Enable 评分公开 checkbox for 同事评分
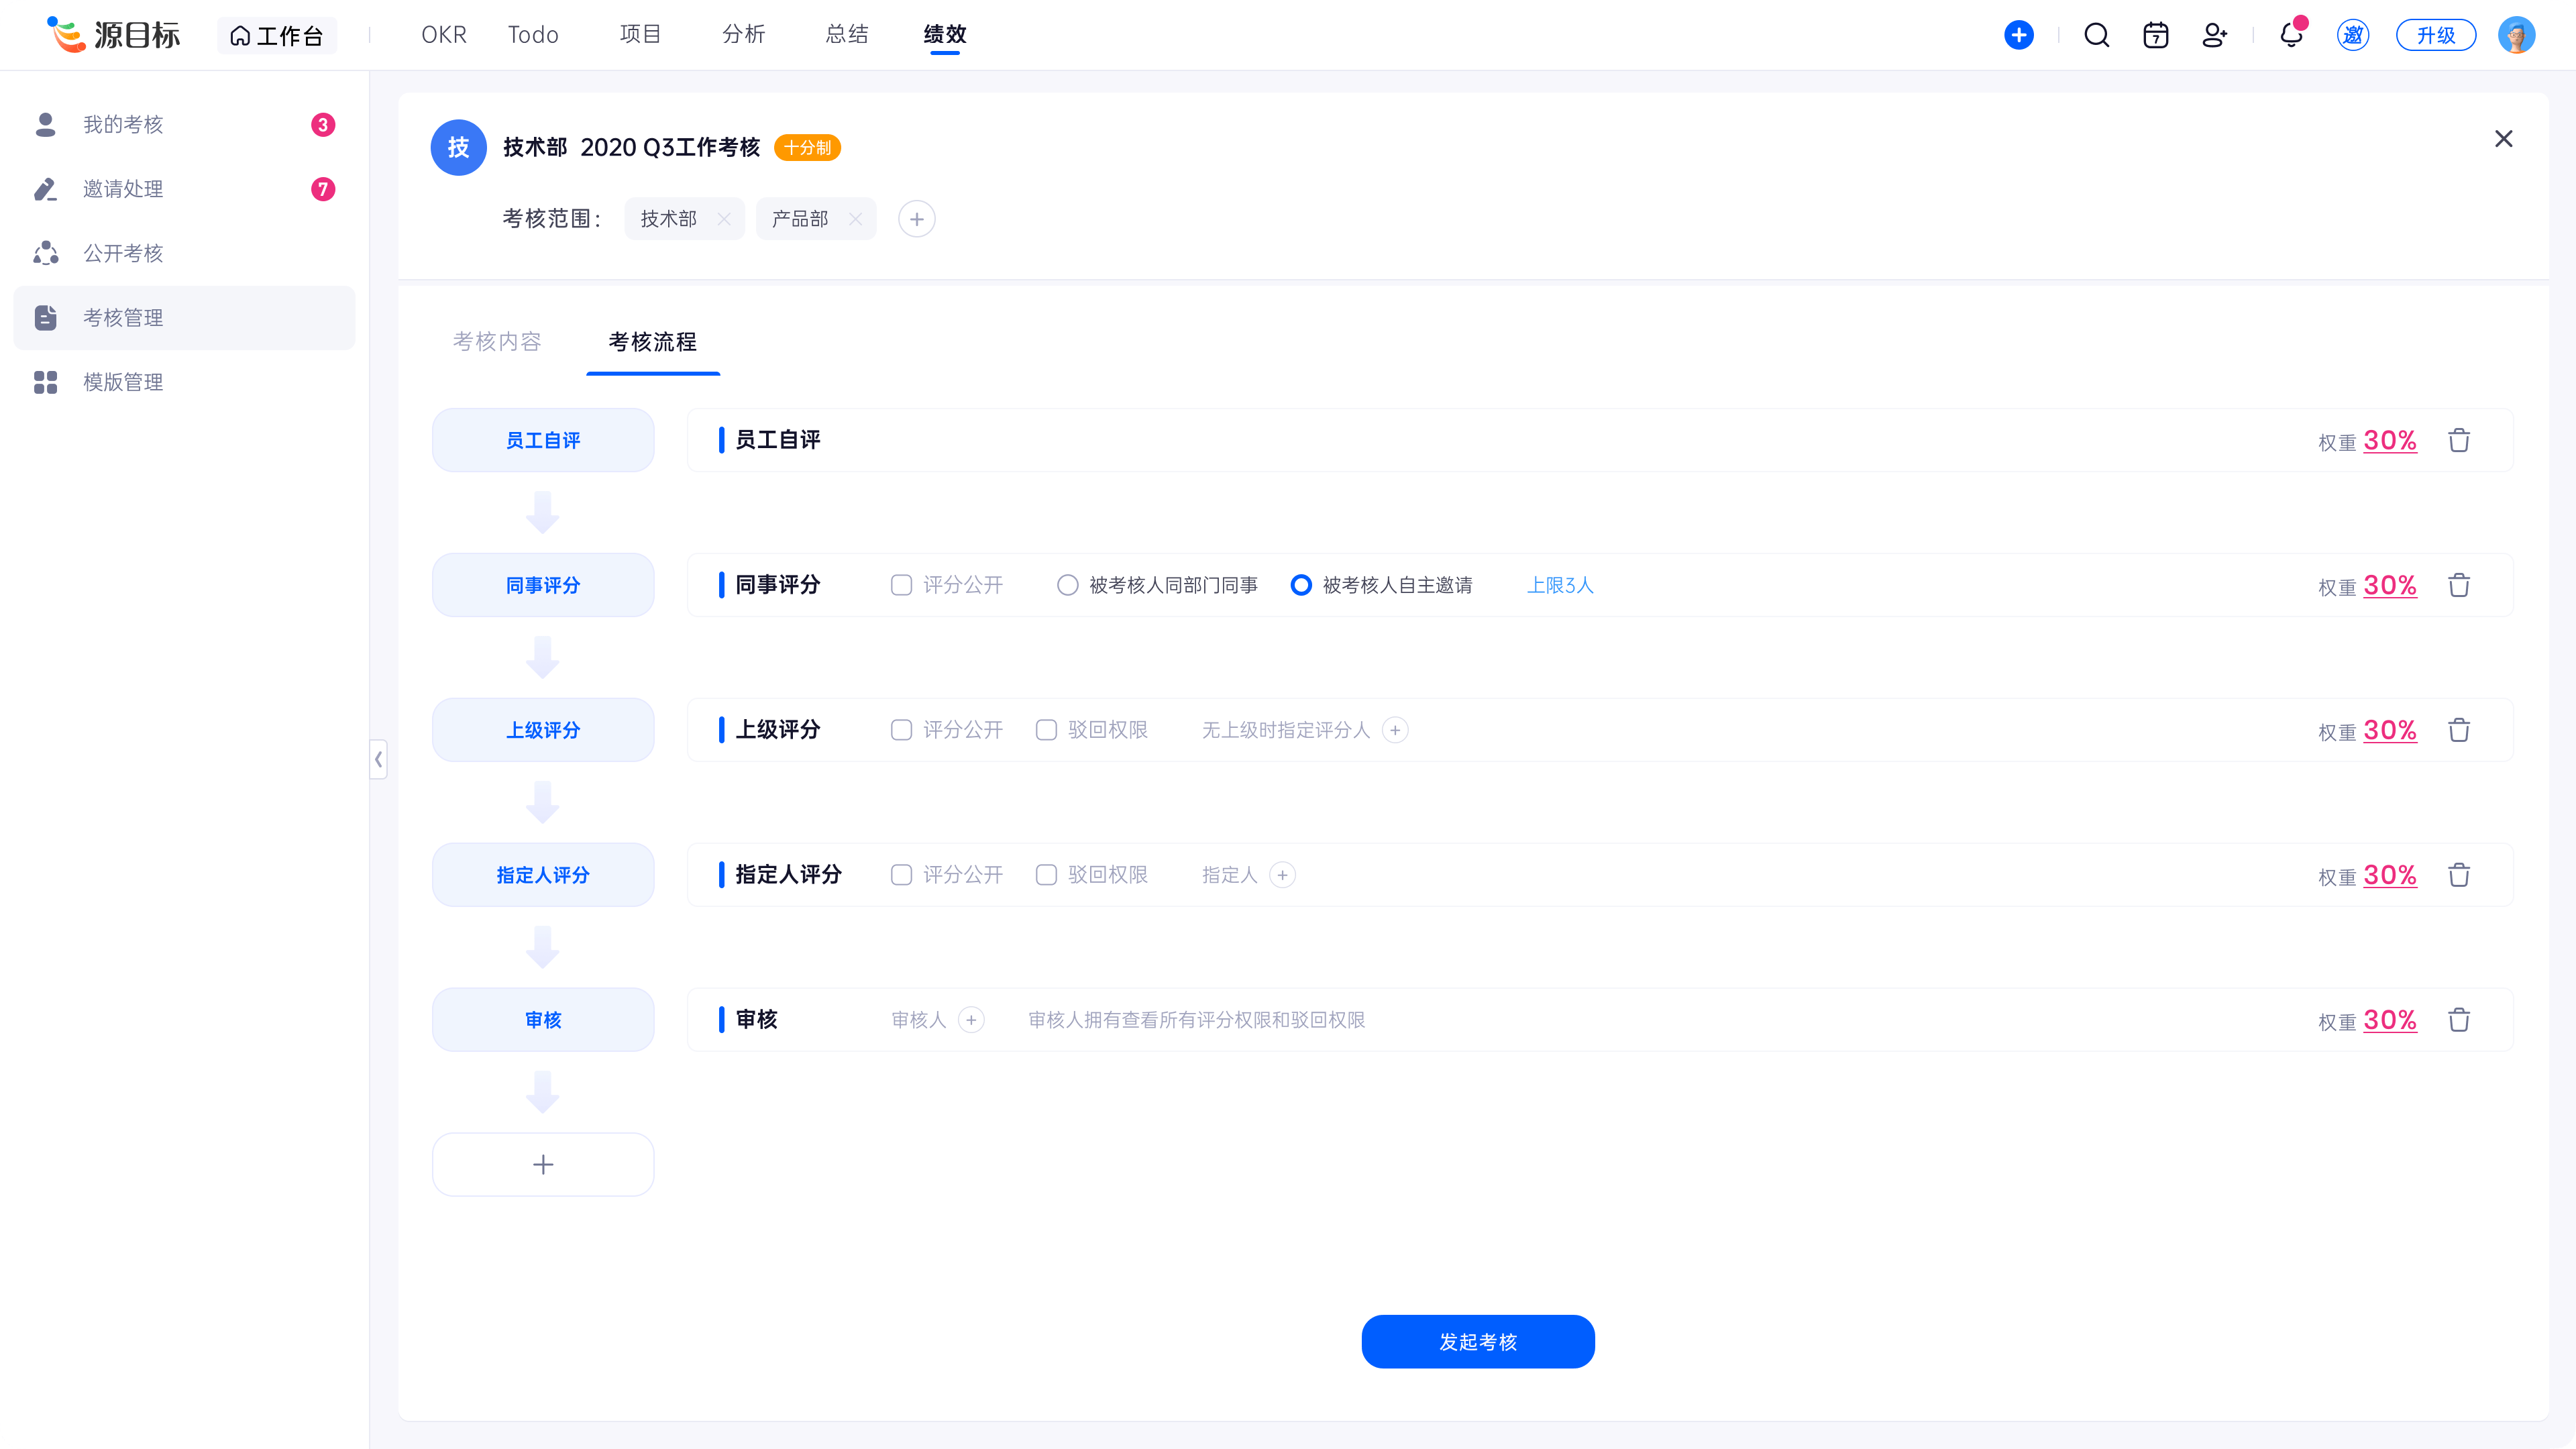Screen dimensions: 2576x1449 pos(901,585)
